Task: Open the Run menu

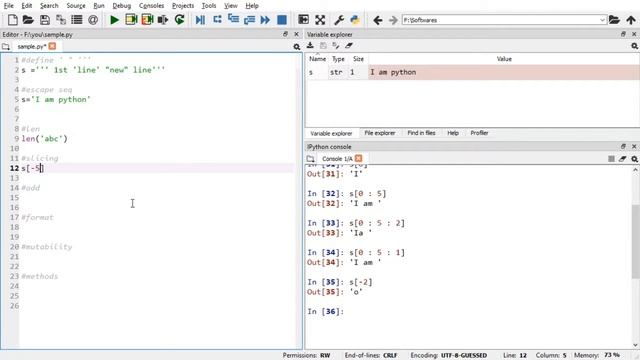Action: (x=99, y=6)
